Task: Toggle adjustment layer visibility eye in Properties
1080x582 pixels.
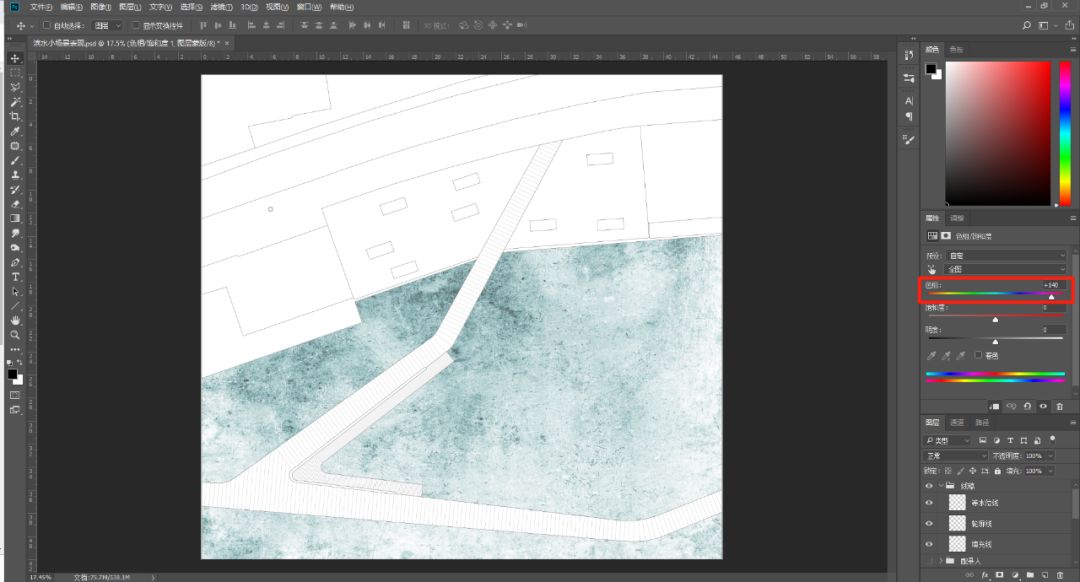Action: tap(1043, 406)
